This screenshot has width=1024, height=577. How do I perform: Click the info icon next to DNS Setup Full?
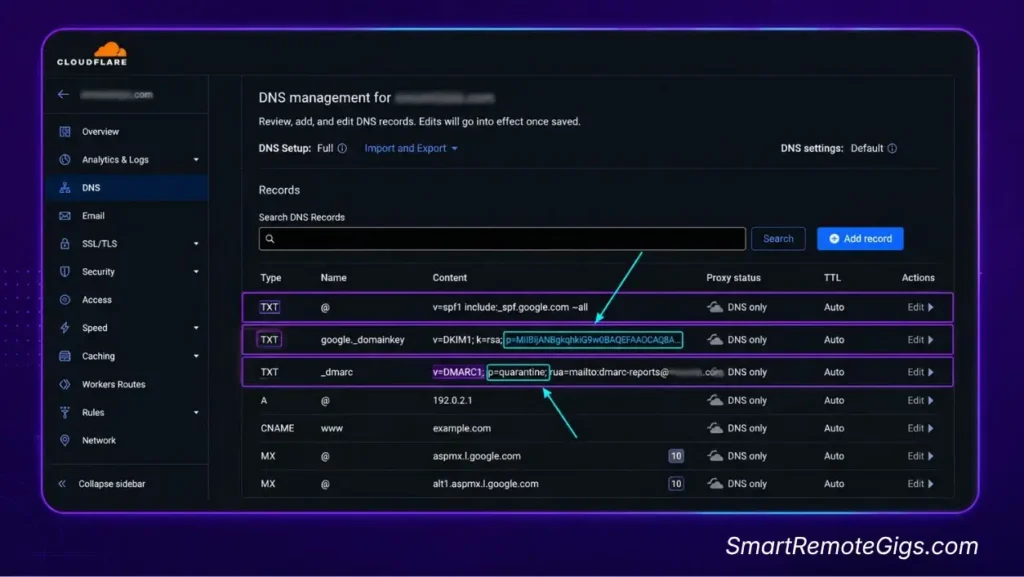[342, 148]
